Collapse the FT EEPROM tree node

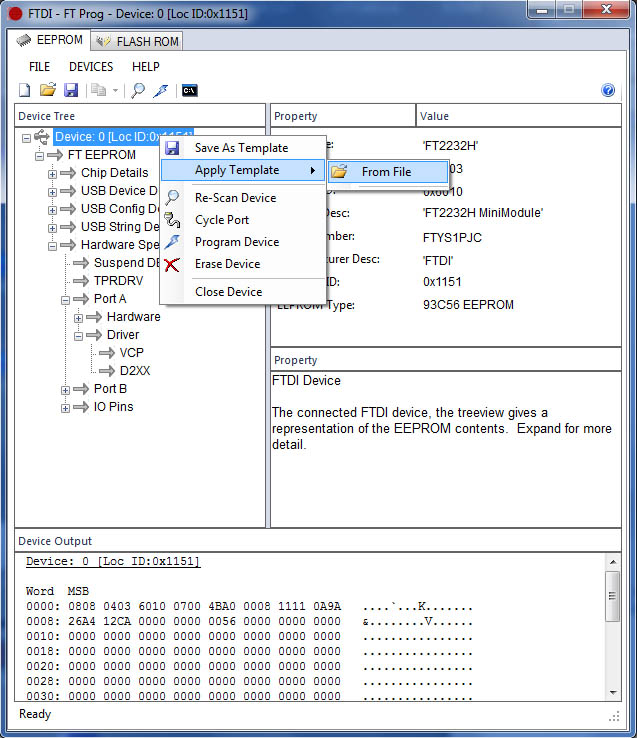click(x=40, y=156)
